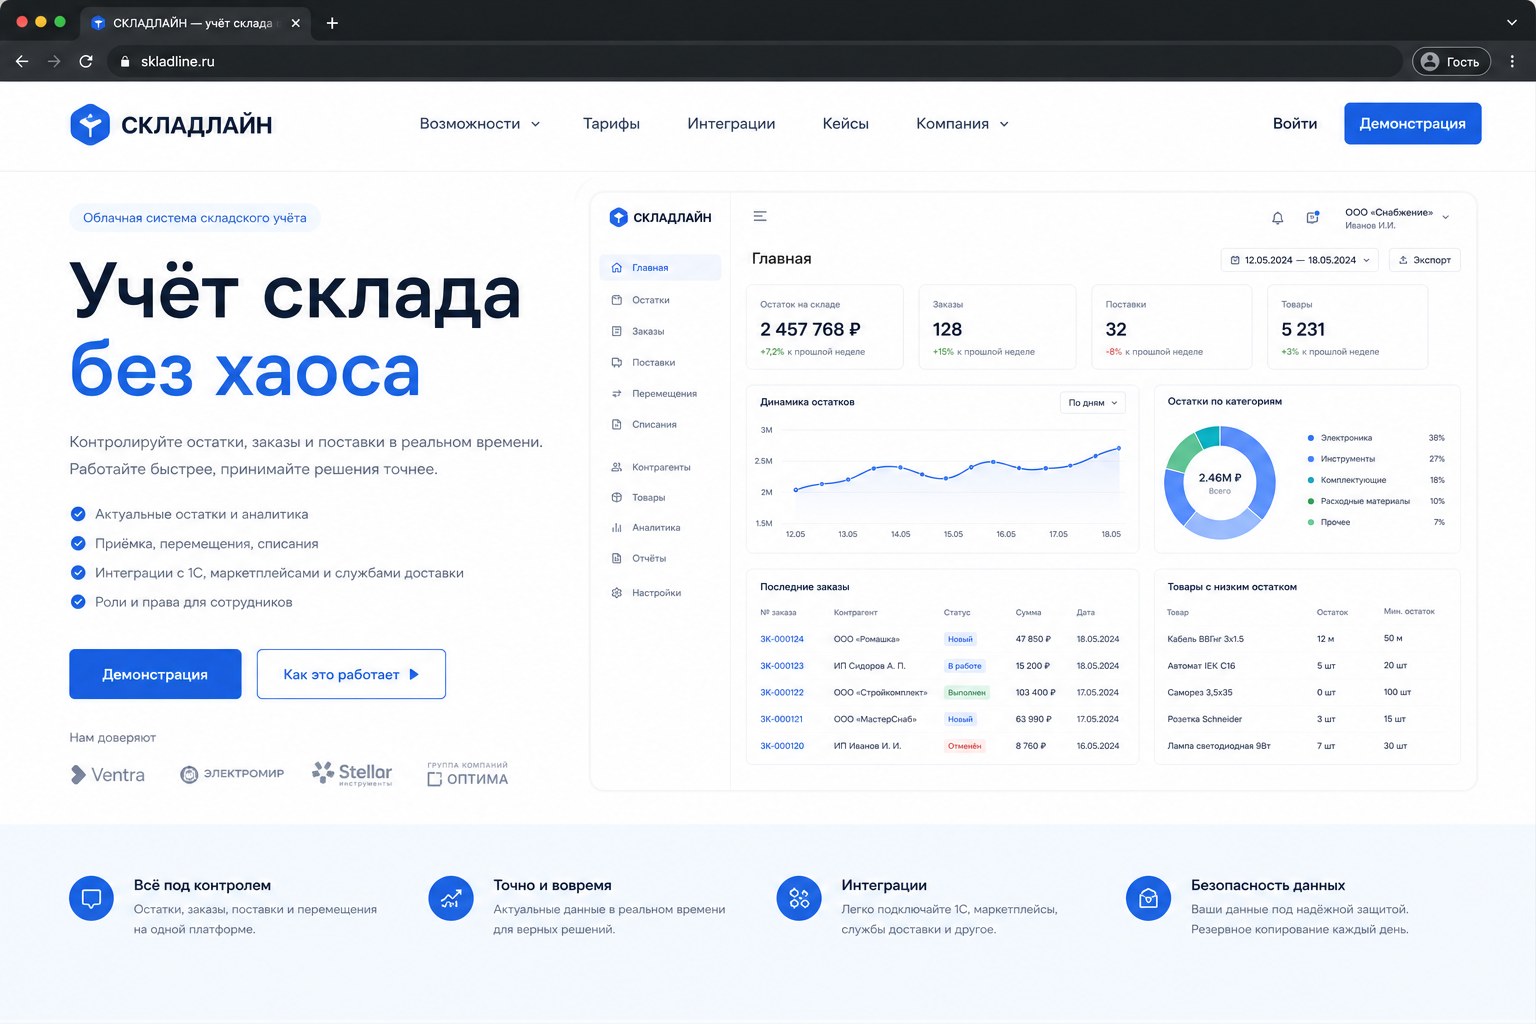Click the Поставки sidebar icon

(617, 362)
